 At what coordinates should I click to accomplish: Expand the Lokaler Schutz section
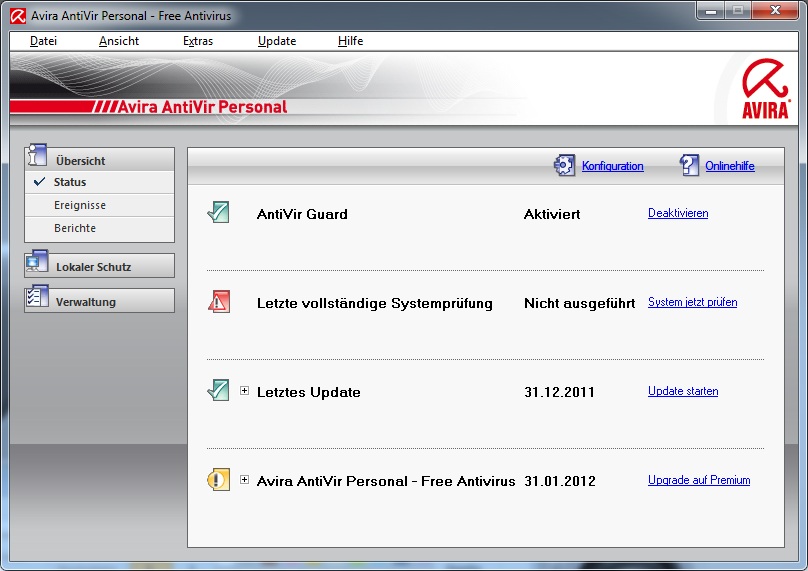99,266
